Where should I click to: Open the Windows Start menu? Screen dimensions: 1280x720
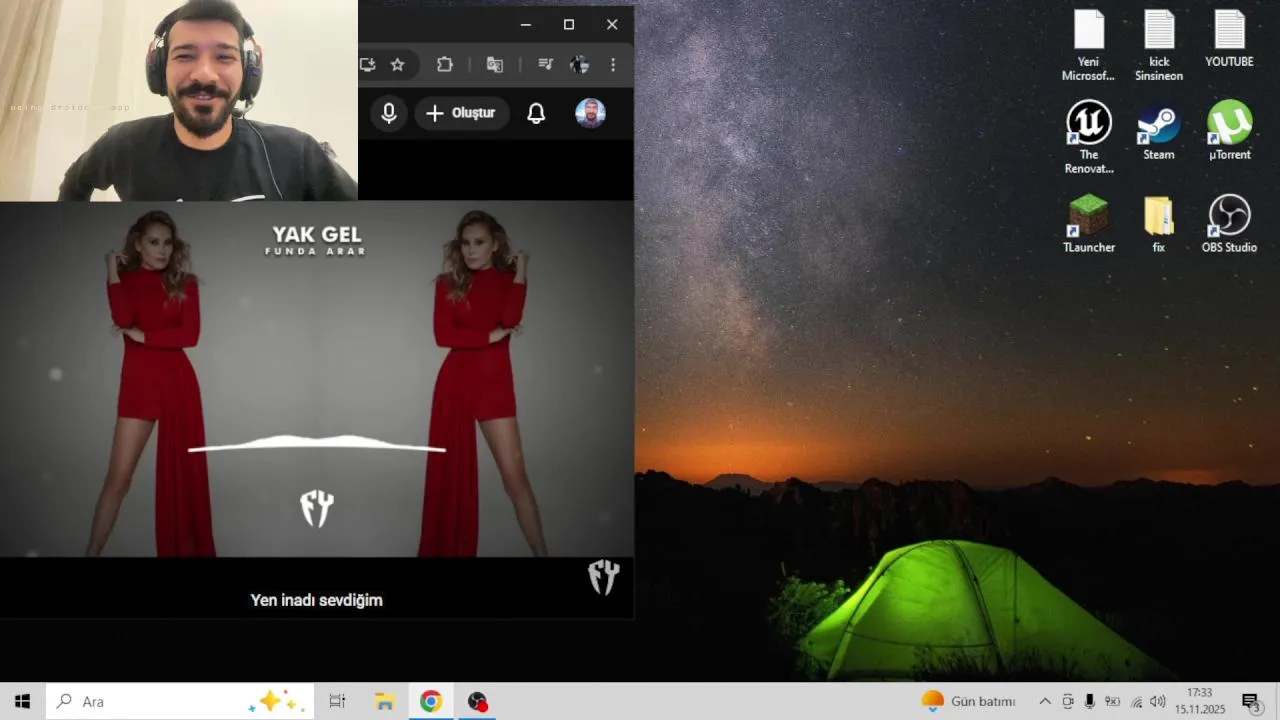click(x=22, y=701)
